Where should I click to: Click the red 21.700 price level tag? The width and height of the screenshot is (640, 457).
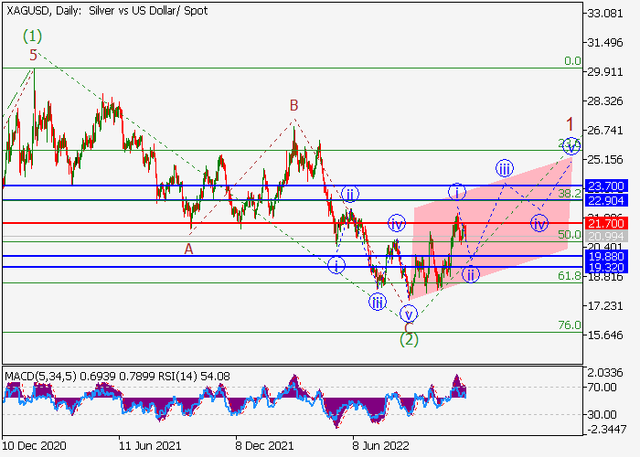608,222
